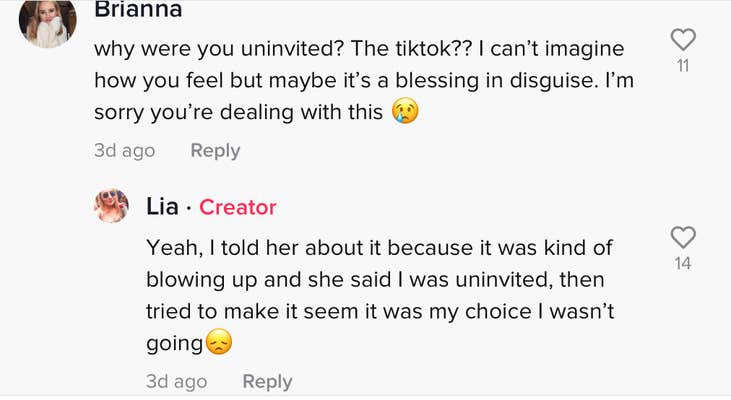Click the 3d ago timestamp under Brianna's comment
Viewport: 731px width, 400px height.
coord(124,151)
